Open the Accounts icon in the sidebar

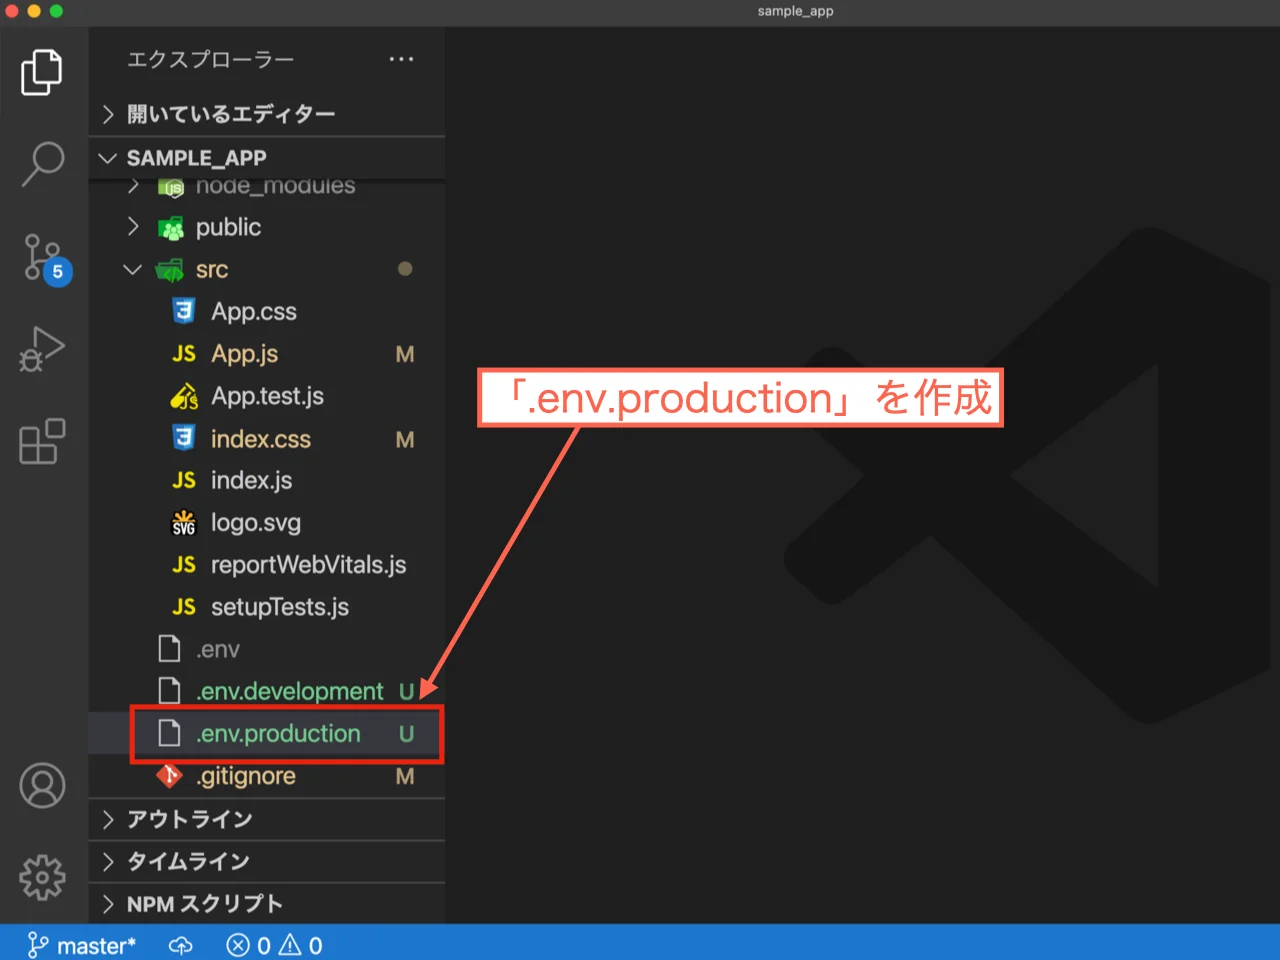pos(41,785)
